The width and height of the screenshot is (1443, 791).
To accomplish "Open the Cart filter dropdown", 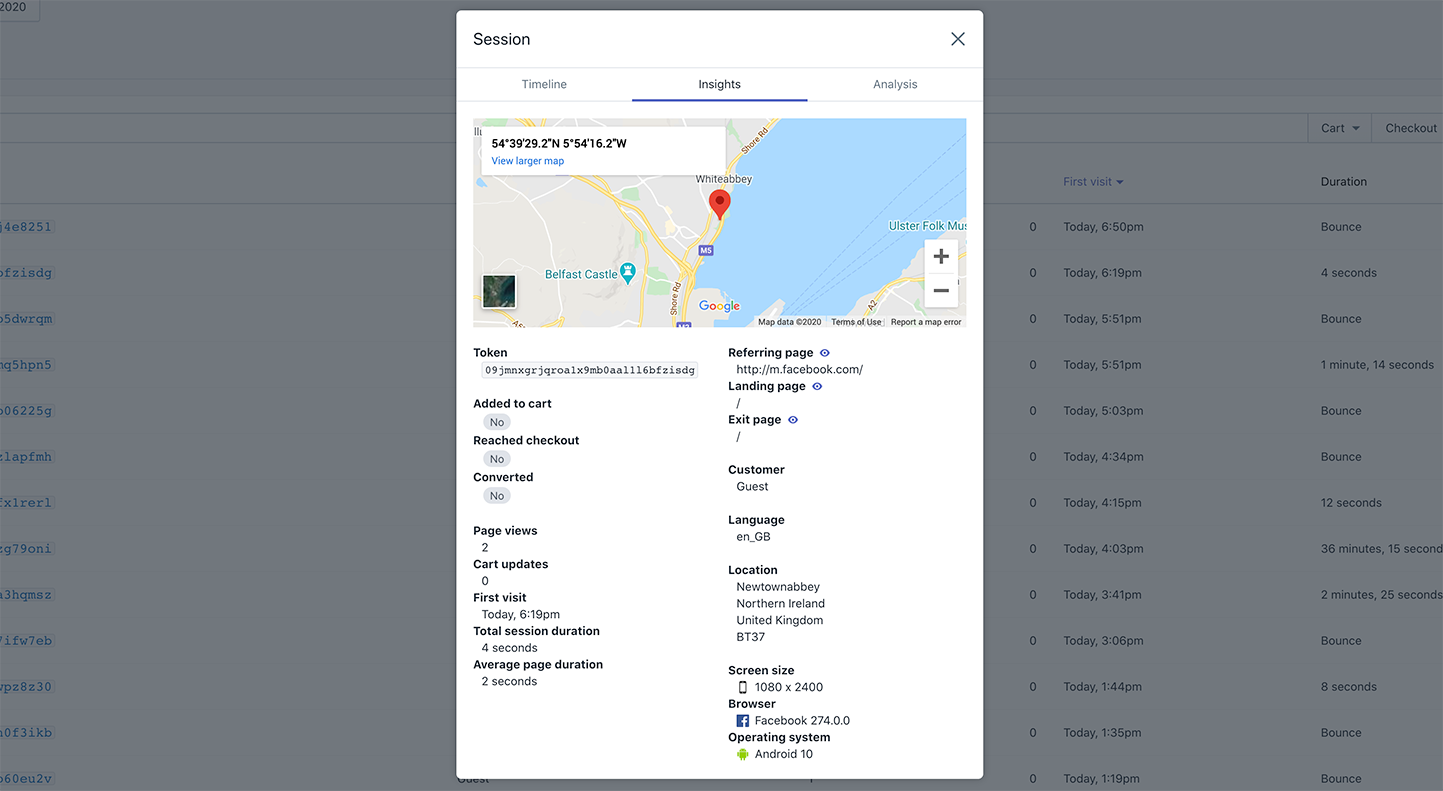I will point(1339,128).
